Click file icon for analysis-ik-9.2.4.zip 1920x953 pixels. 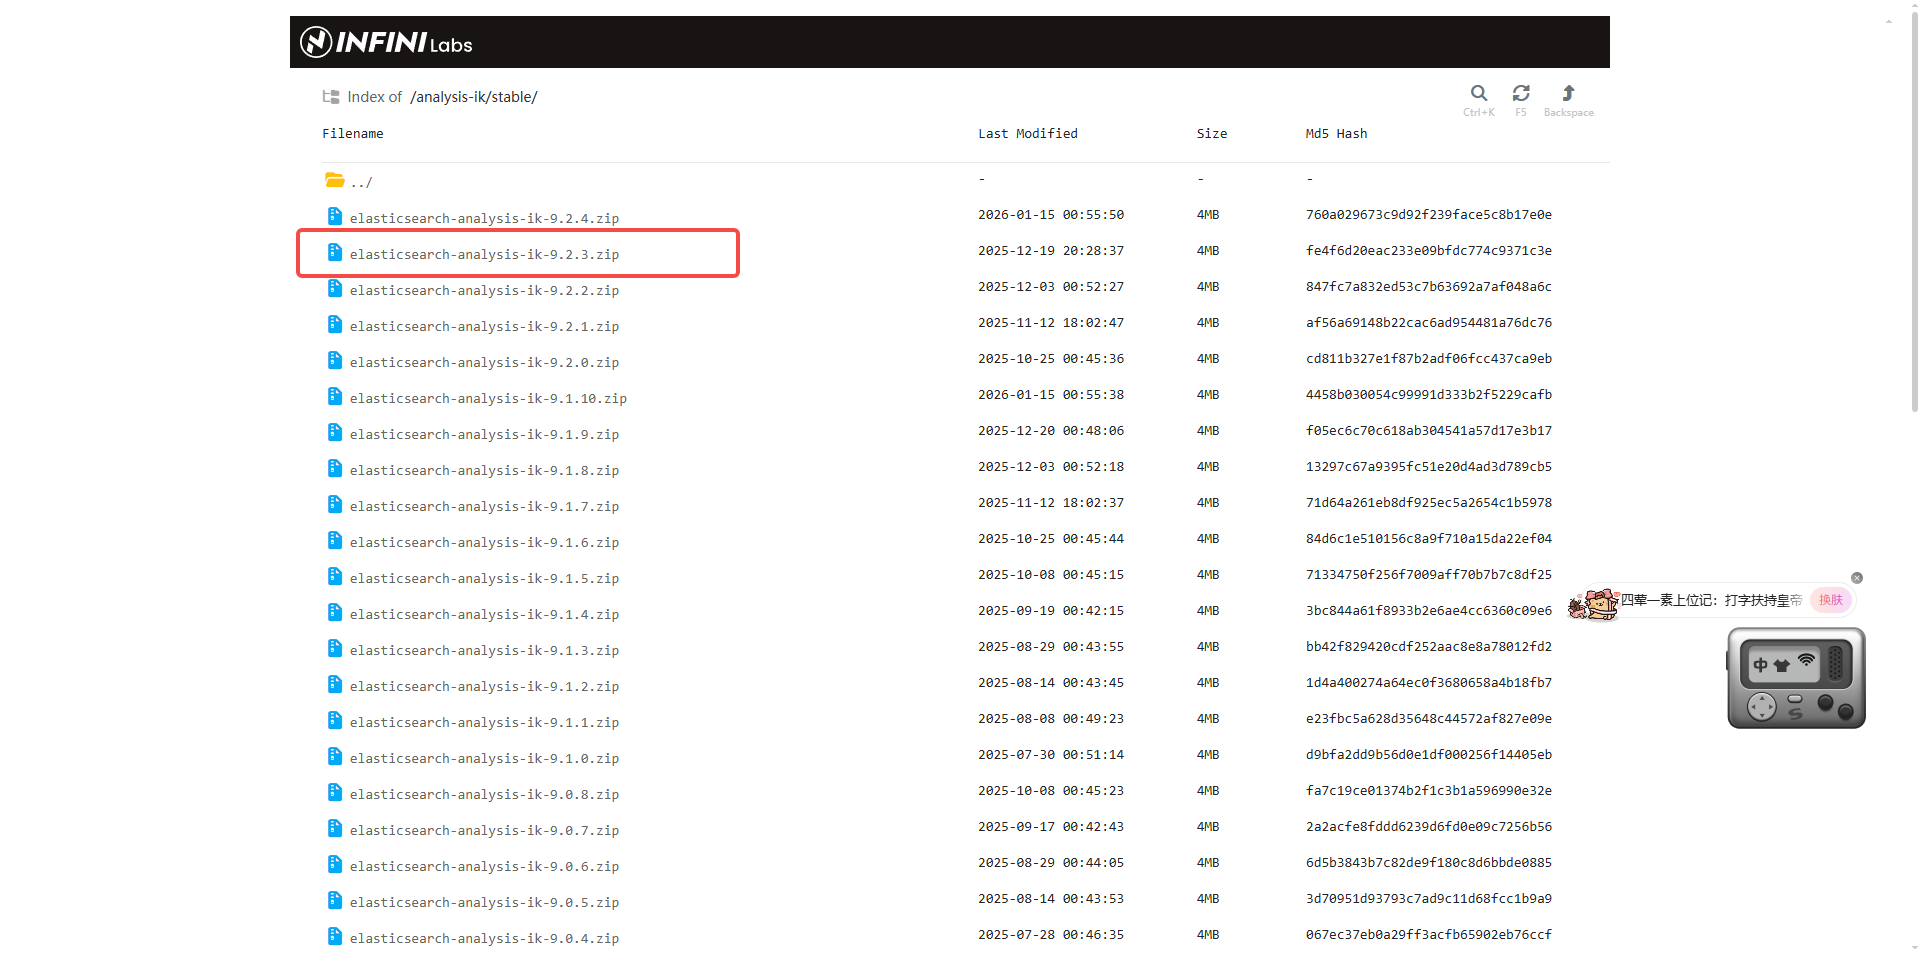click(335, 216)
